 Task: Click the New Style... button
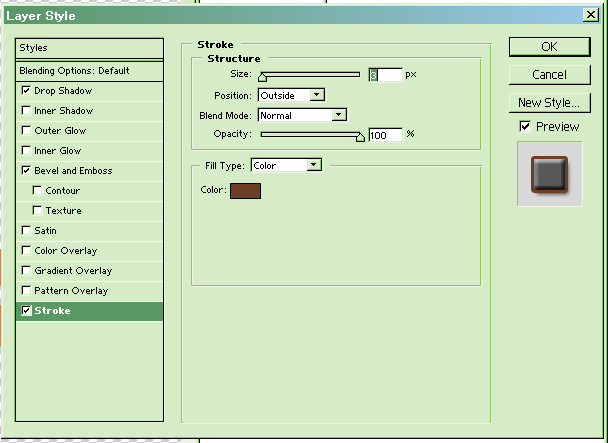(548, 103)
